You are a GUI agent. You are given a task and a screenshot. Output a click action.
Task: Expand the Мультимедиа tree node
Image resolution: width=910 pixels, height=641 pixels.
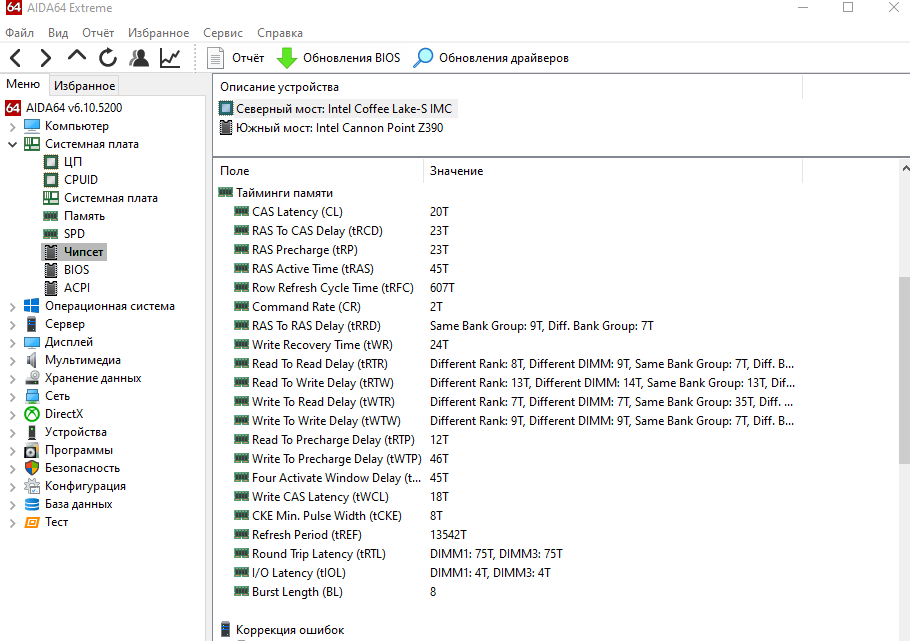(x=12, y=360)
